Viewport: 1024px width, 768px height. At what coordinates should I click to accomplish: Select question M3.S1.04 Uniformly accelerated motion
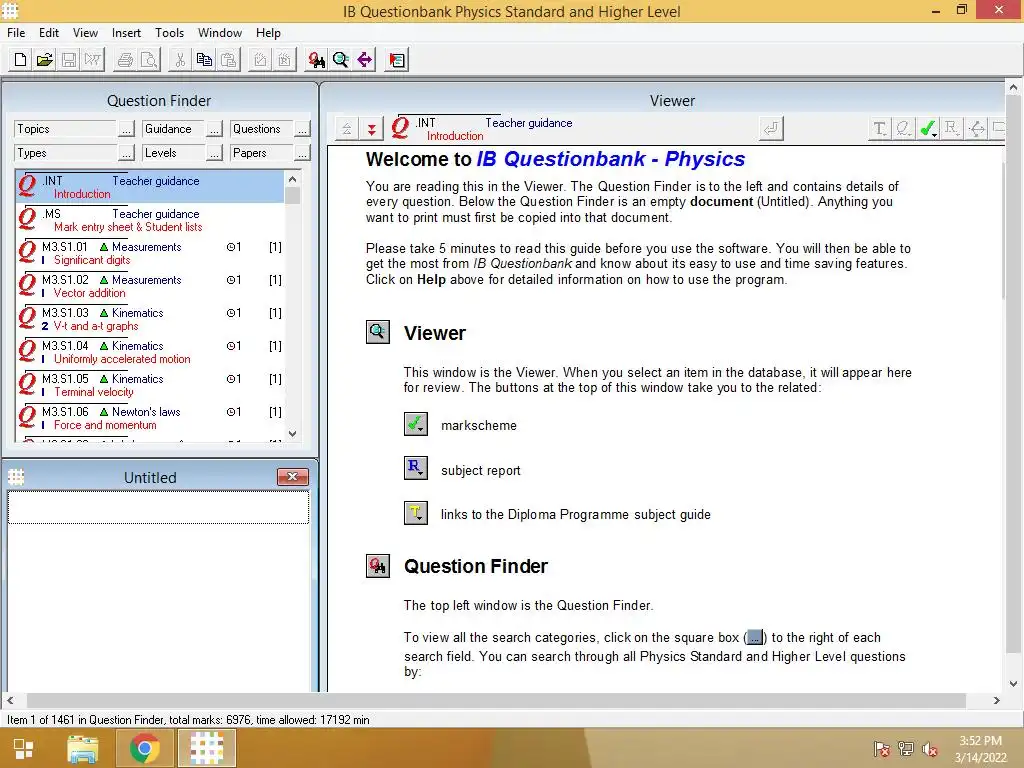coord(150,352)
